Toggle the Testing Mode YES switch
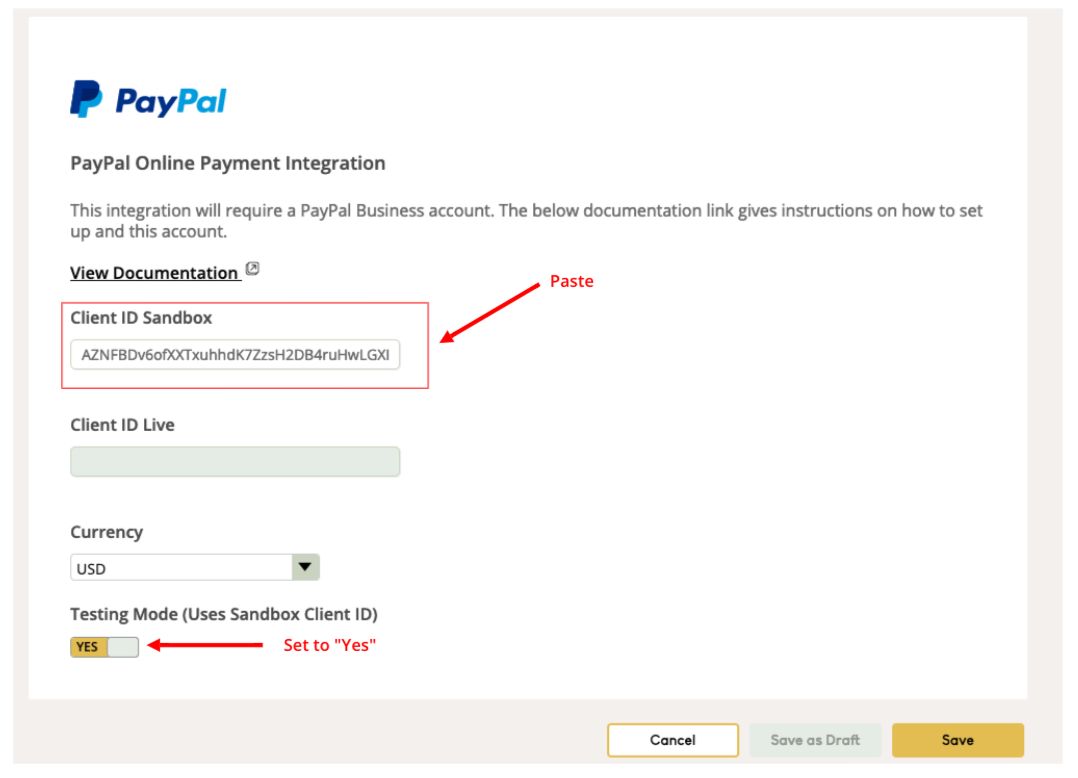The image size is (1078, 778). point(104,647)
